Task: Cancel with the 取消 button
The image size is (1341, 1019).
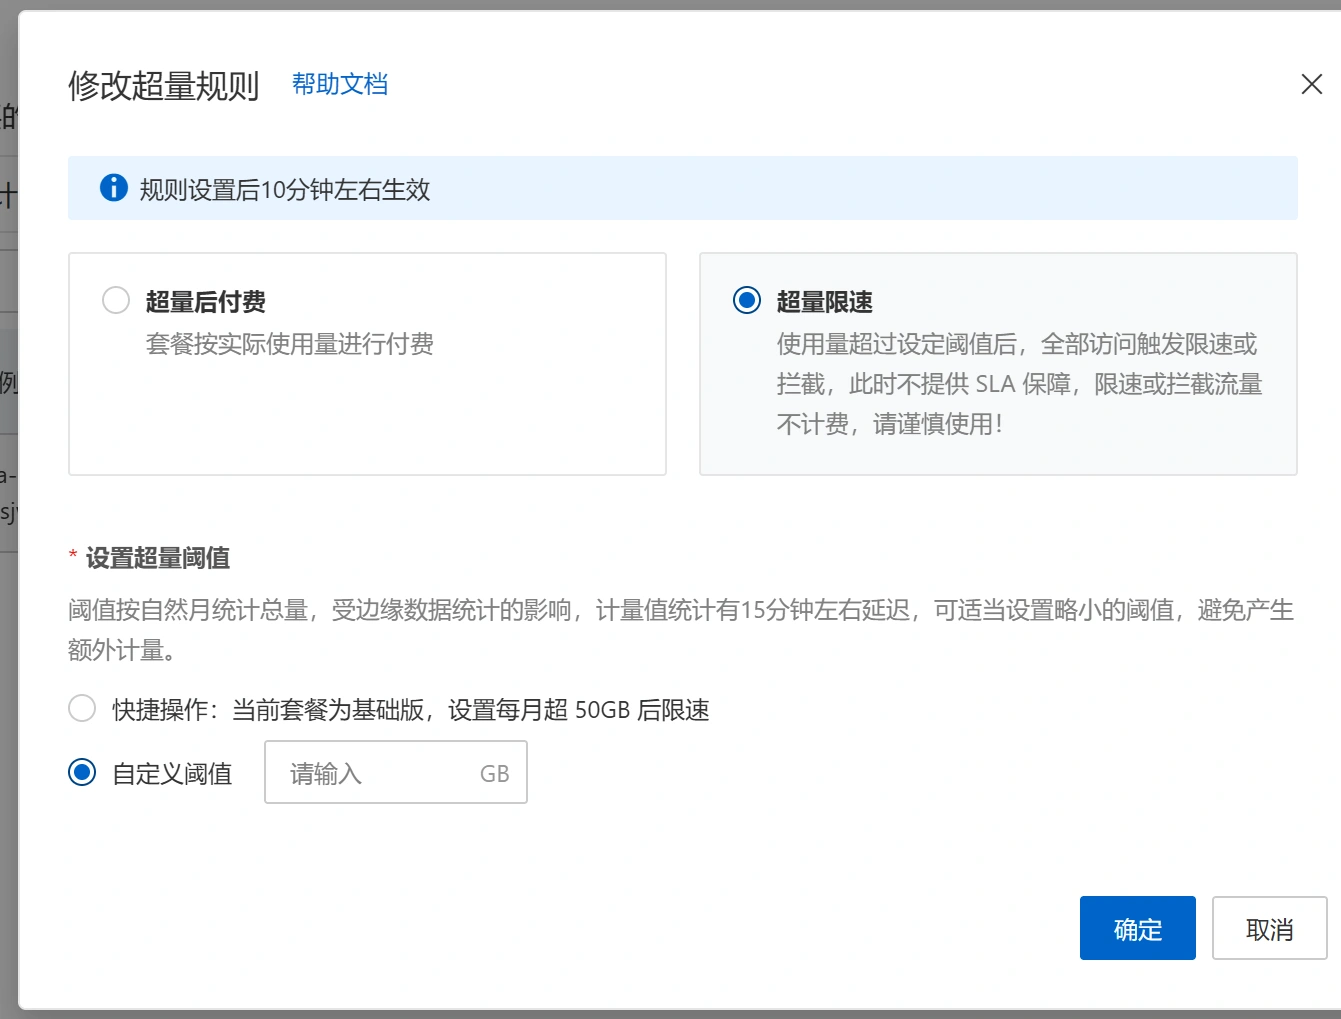Action: coord(1270,928)
